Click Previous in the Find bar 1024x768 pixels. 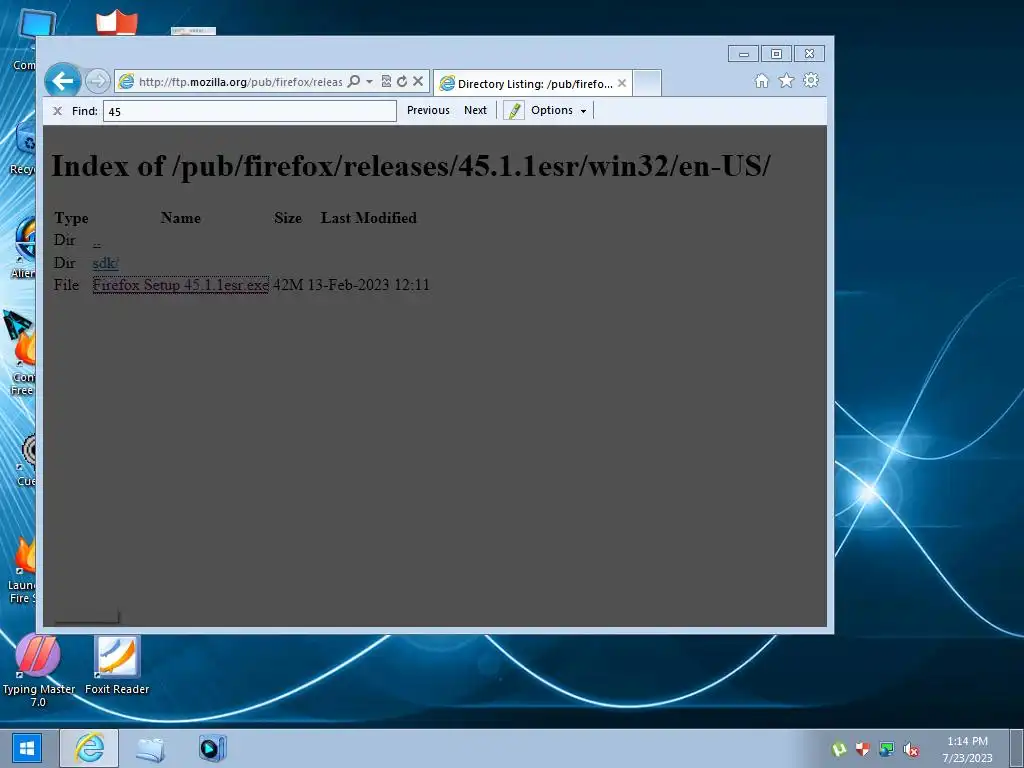[x=428, y=110]
